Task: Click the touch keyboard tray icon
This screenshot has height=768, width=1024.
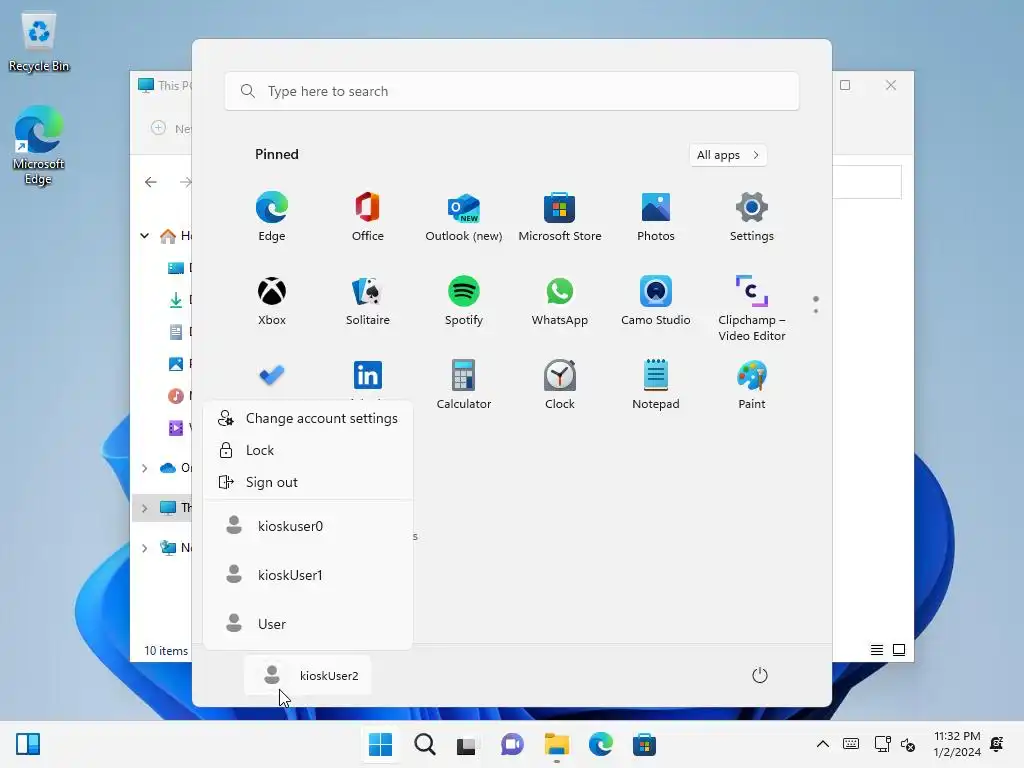Action: pyautogui.click(x=851, y=744)
